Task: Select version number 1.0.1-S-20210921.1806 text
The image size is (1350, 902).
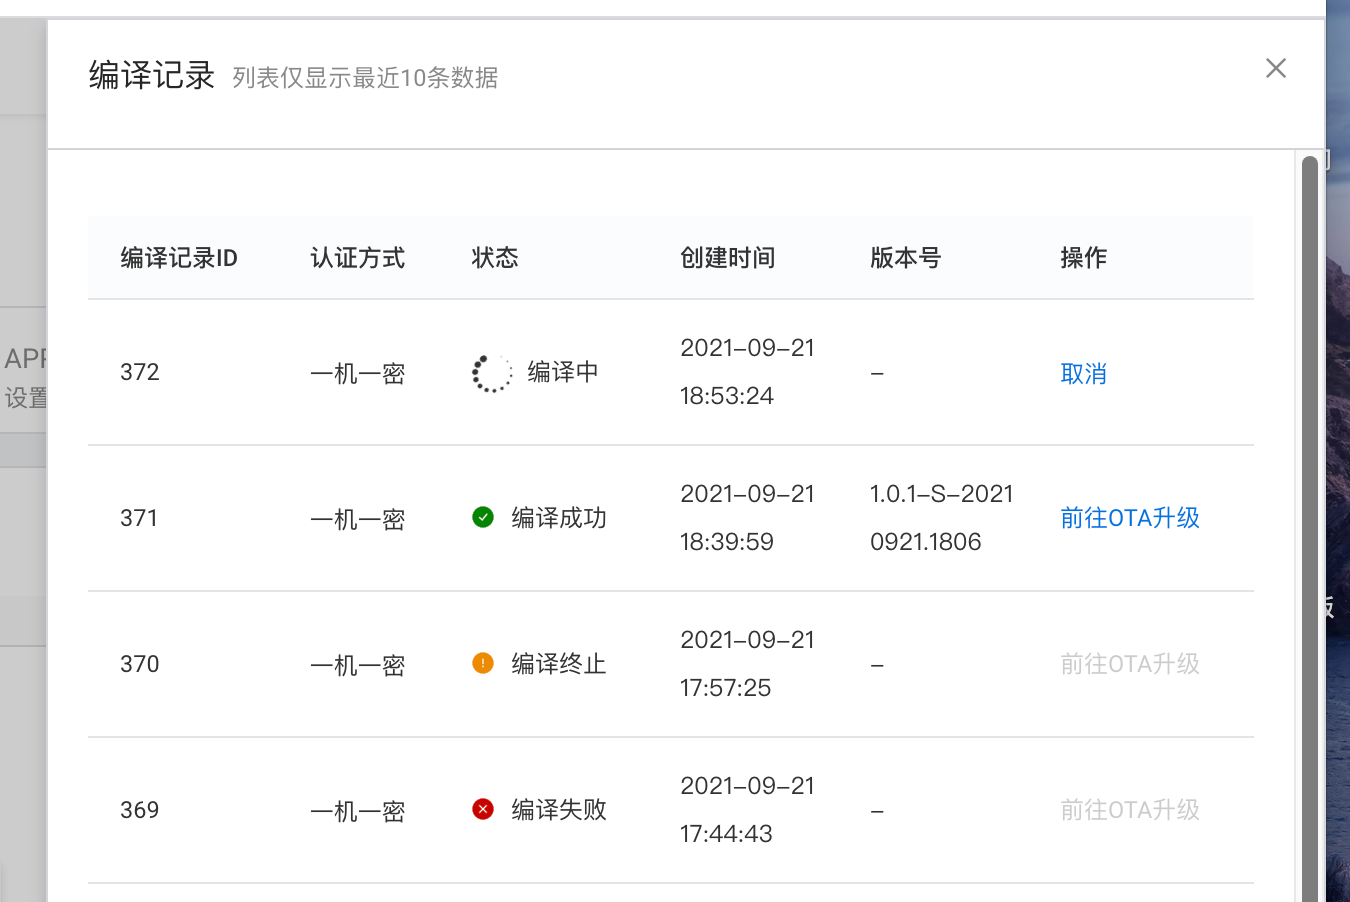Action: coord(940,517)
